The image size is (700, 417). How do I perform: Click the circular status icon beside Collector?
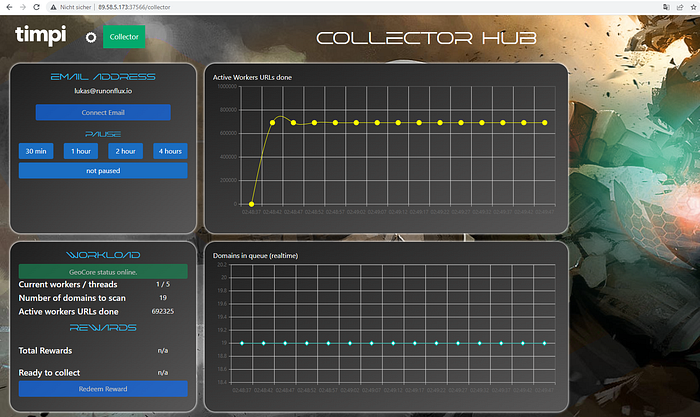click(90, 37)
